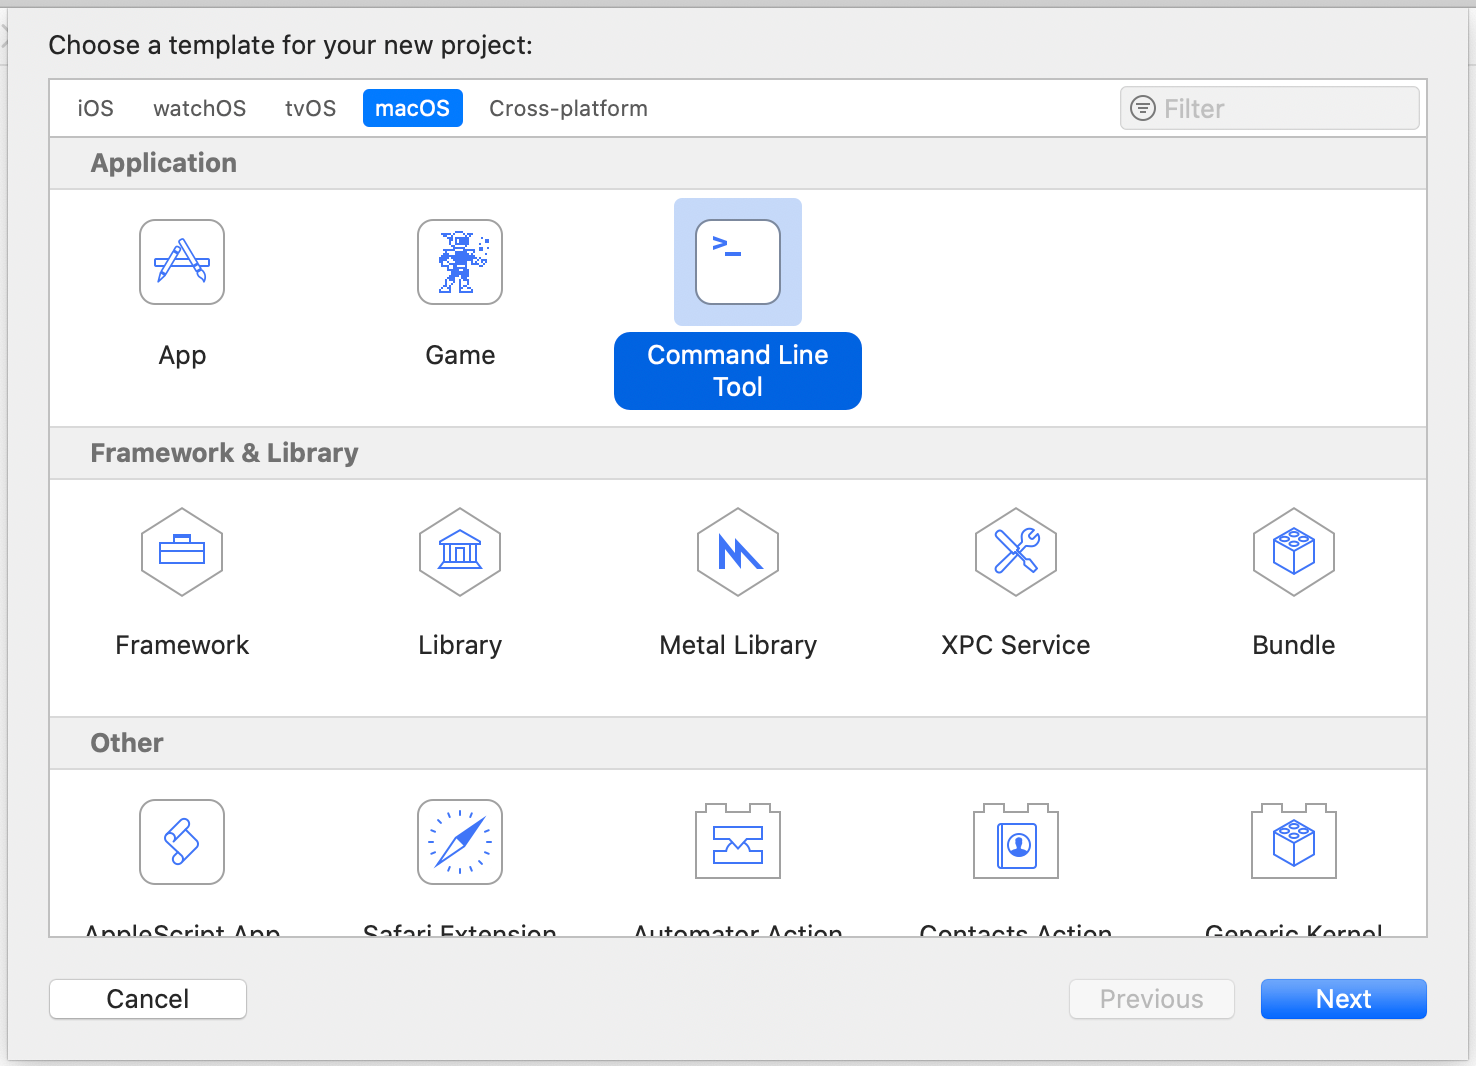Click the Library template label
Image resolution: width=1476 pixels, height=1066 pixels.
click(460, 645)
